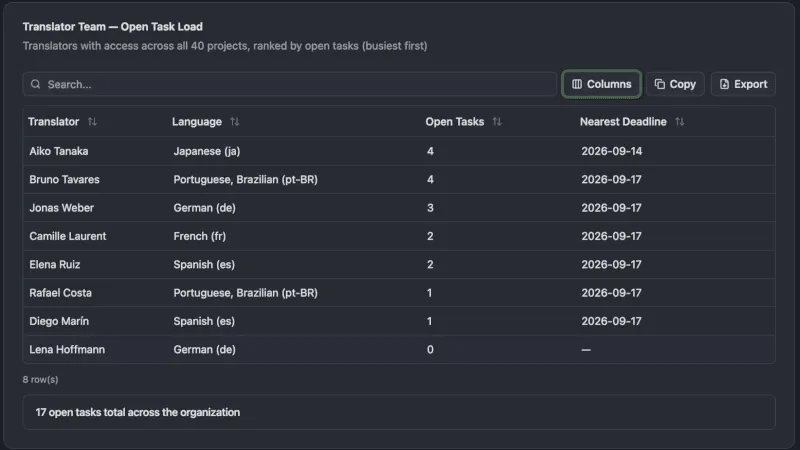800x450 pixels.
Task: Click Rafael Costa's Portuguese, Brazilian (pt-BR) cell
Action: pos(245,293)
